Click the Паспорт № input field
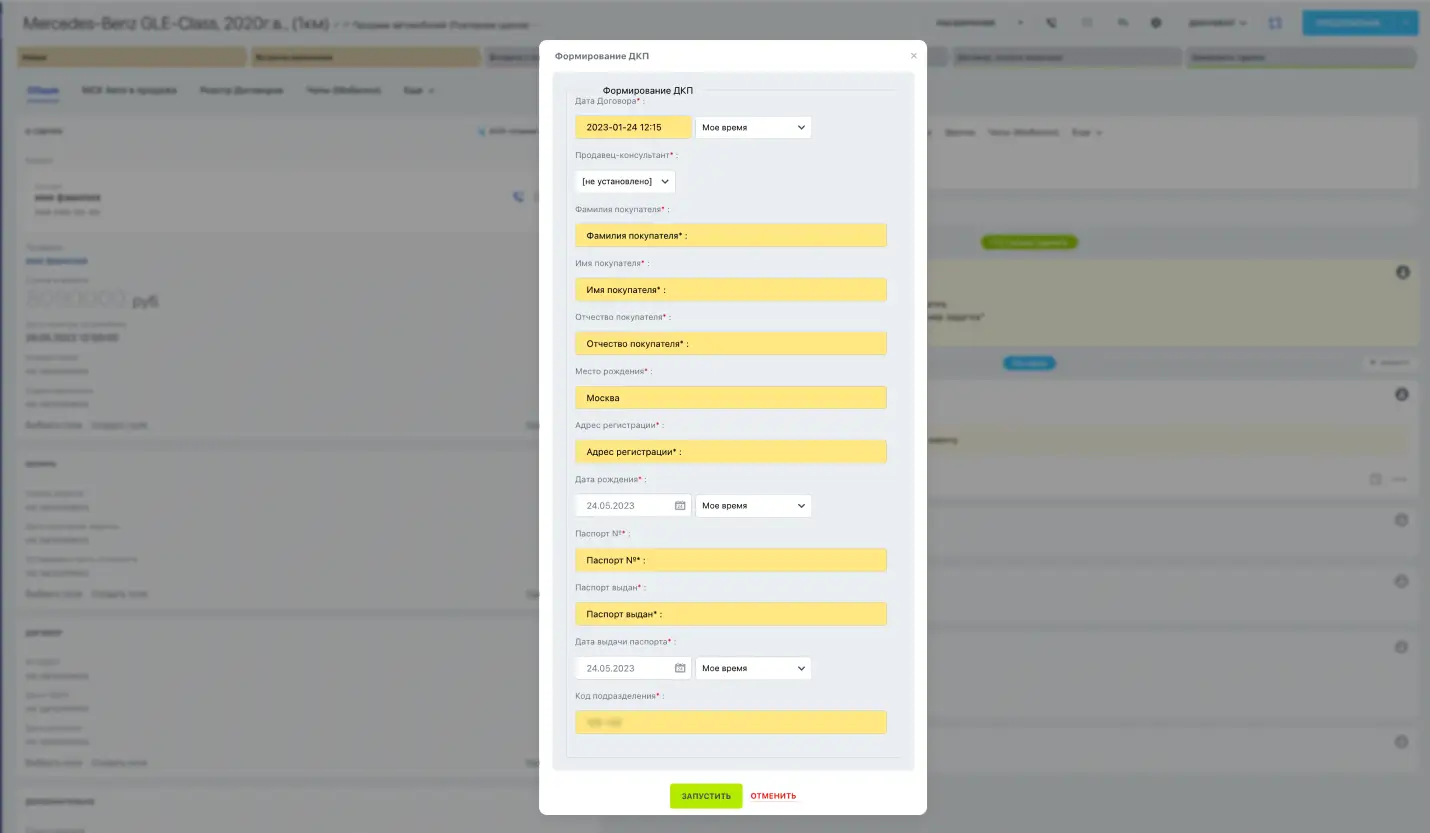Viewport: 1430px width, 833px height. 731,560
